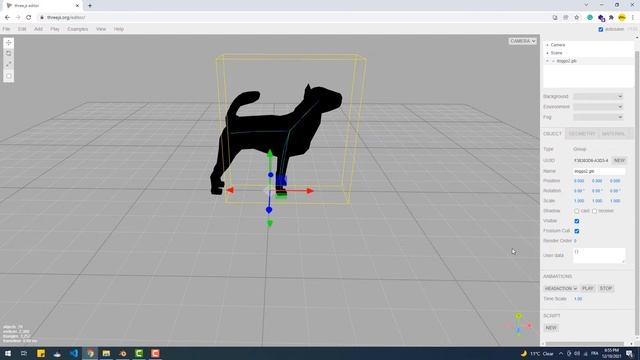Click the object Name input field
The height and width of the screenshot is (360, 640).
[599, 171]
